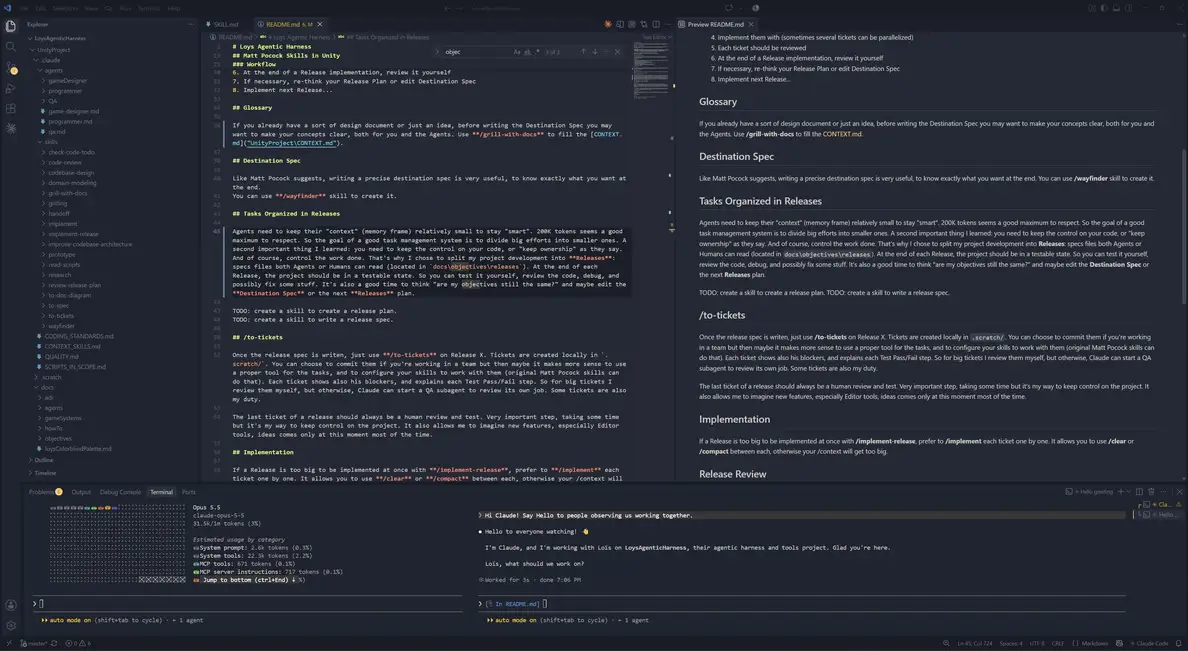Split the README.md editor right
Image resolution: width=1188 pixels, height=651 pixels.
click(656, 24)
